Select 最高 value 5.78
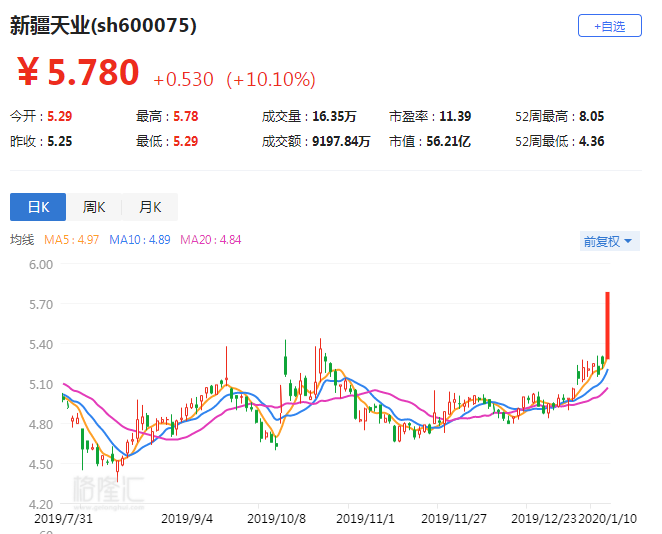 coord(186,116)
